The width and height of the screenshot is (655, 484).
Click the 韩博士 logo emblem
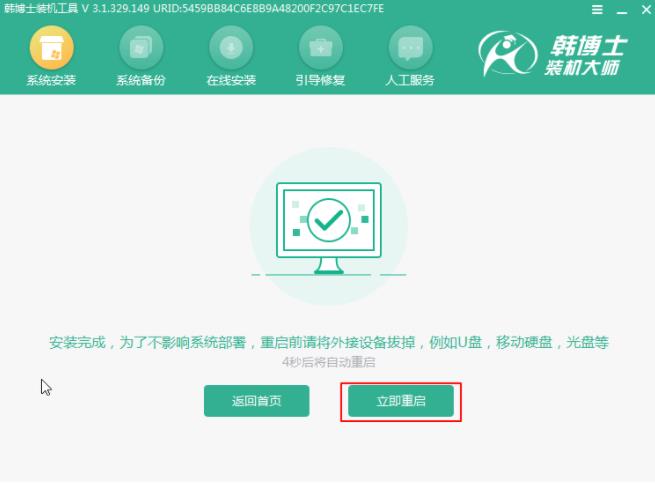(x=508, y=53)
